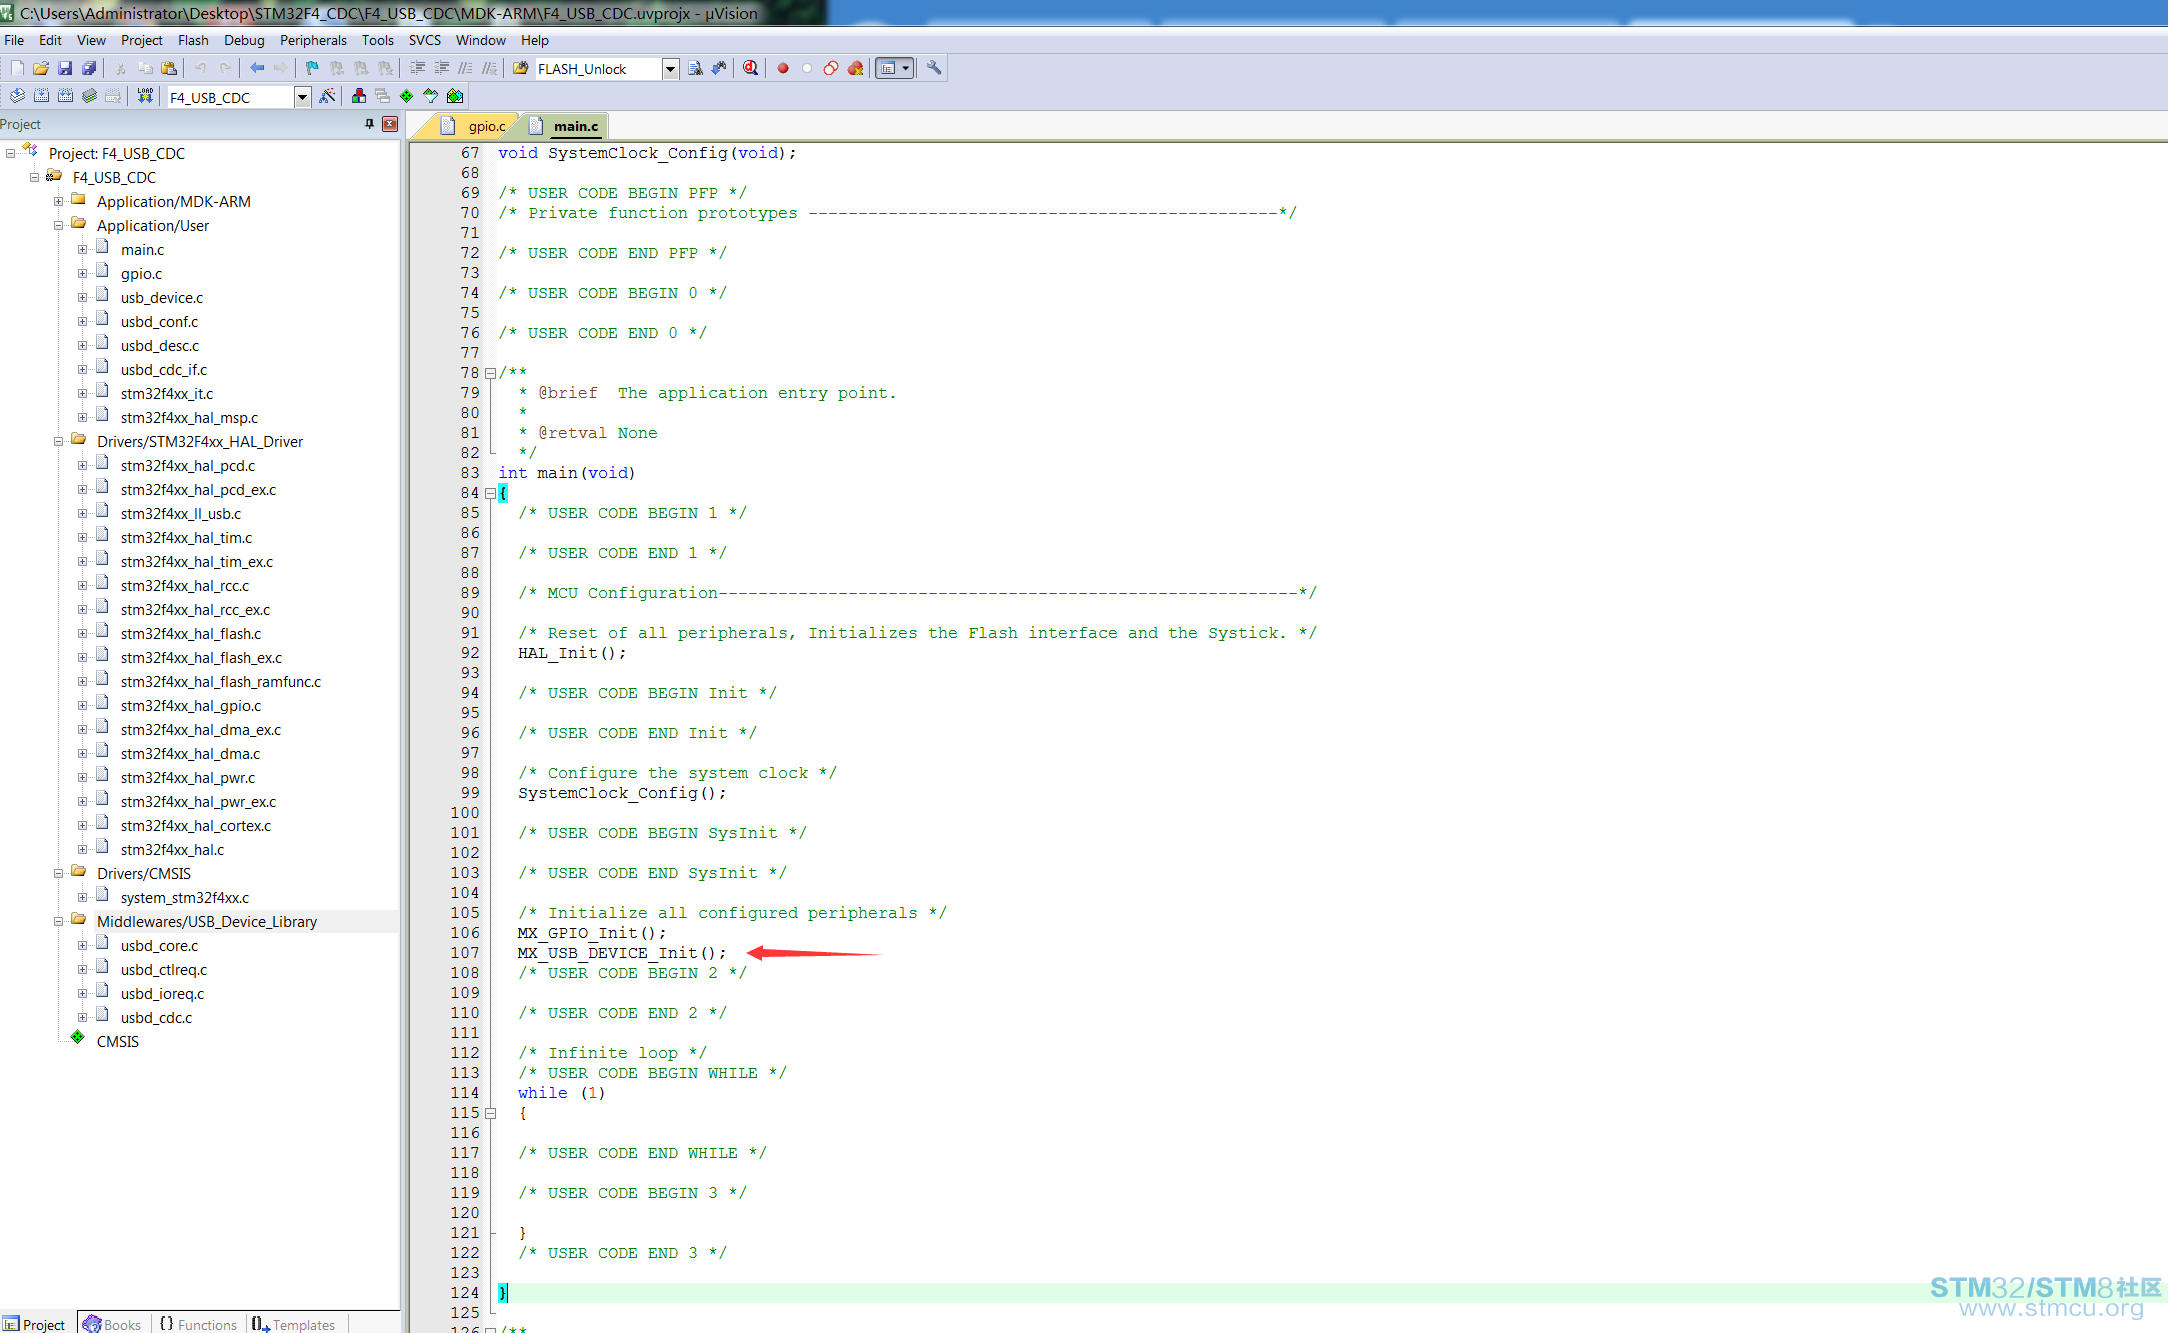Viewport: 2168px width, 1333px height.
Task: Click the Select Software Packs icon
Action: click(431, 96)
